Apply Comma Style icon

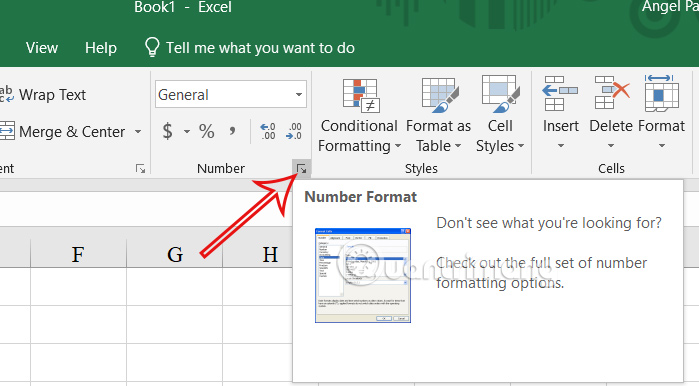click(x=232, y=131)
